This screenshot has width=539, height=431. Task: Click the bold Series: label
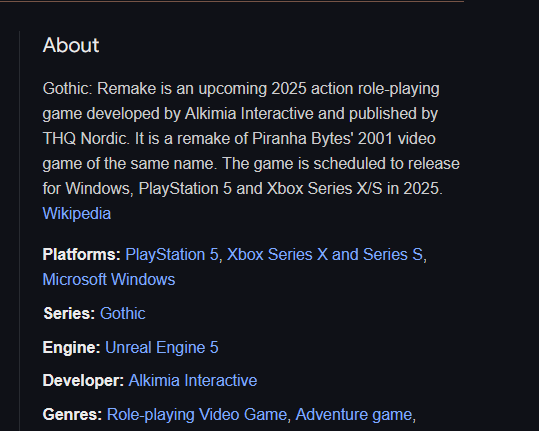click(69, 313)
